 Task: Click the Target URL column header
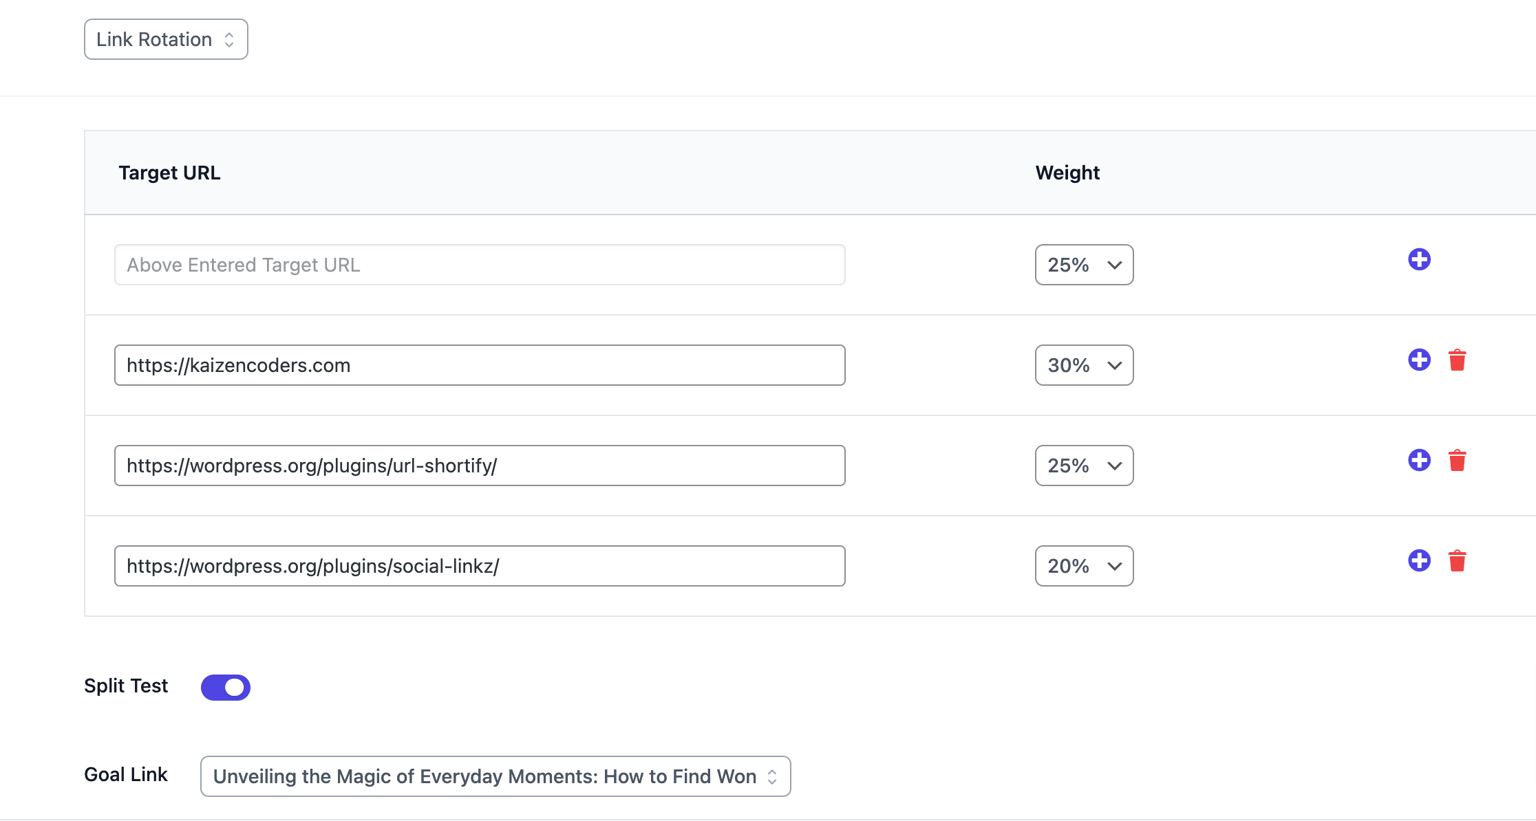tap(169, 173)
